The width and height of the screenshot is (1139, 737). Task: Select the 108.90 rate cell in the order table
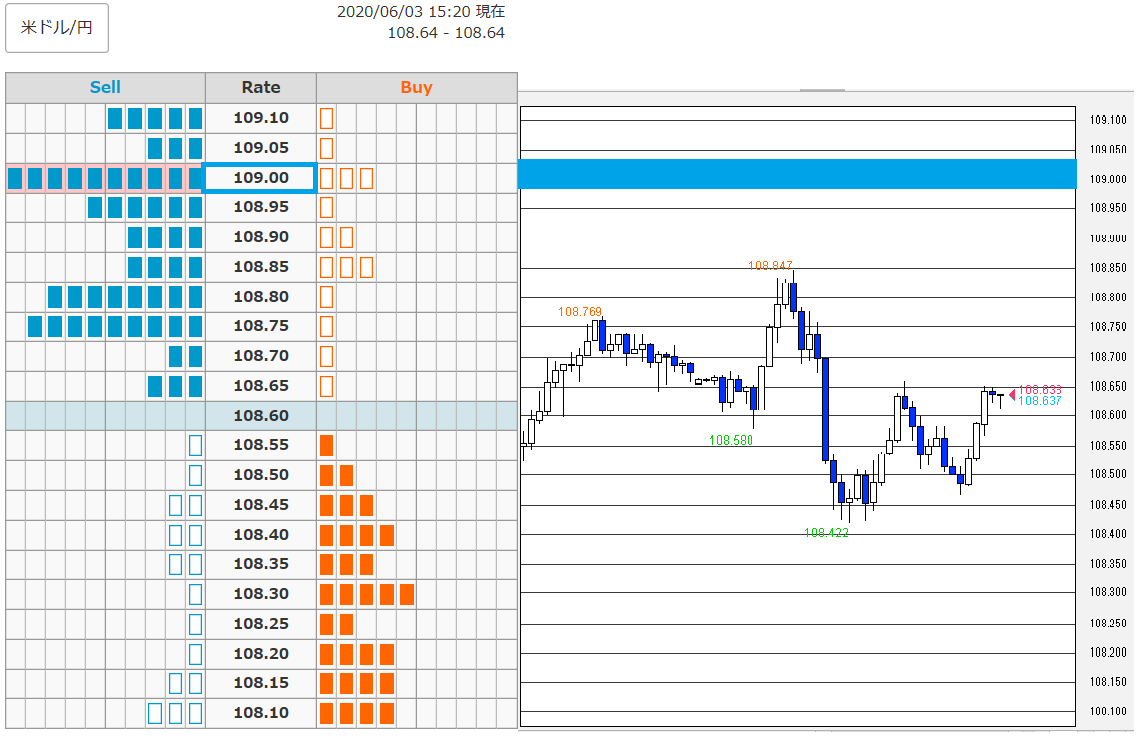[261, 237]
